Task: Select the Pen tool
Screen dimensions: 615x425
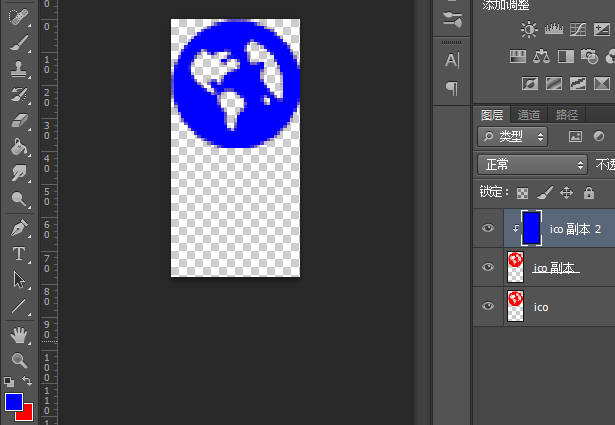Action: [18, 228]
